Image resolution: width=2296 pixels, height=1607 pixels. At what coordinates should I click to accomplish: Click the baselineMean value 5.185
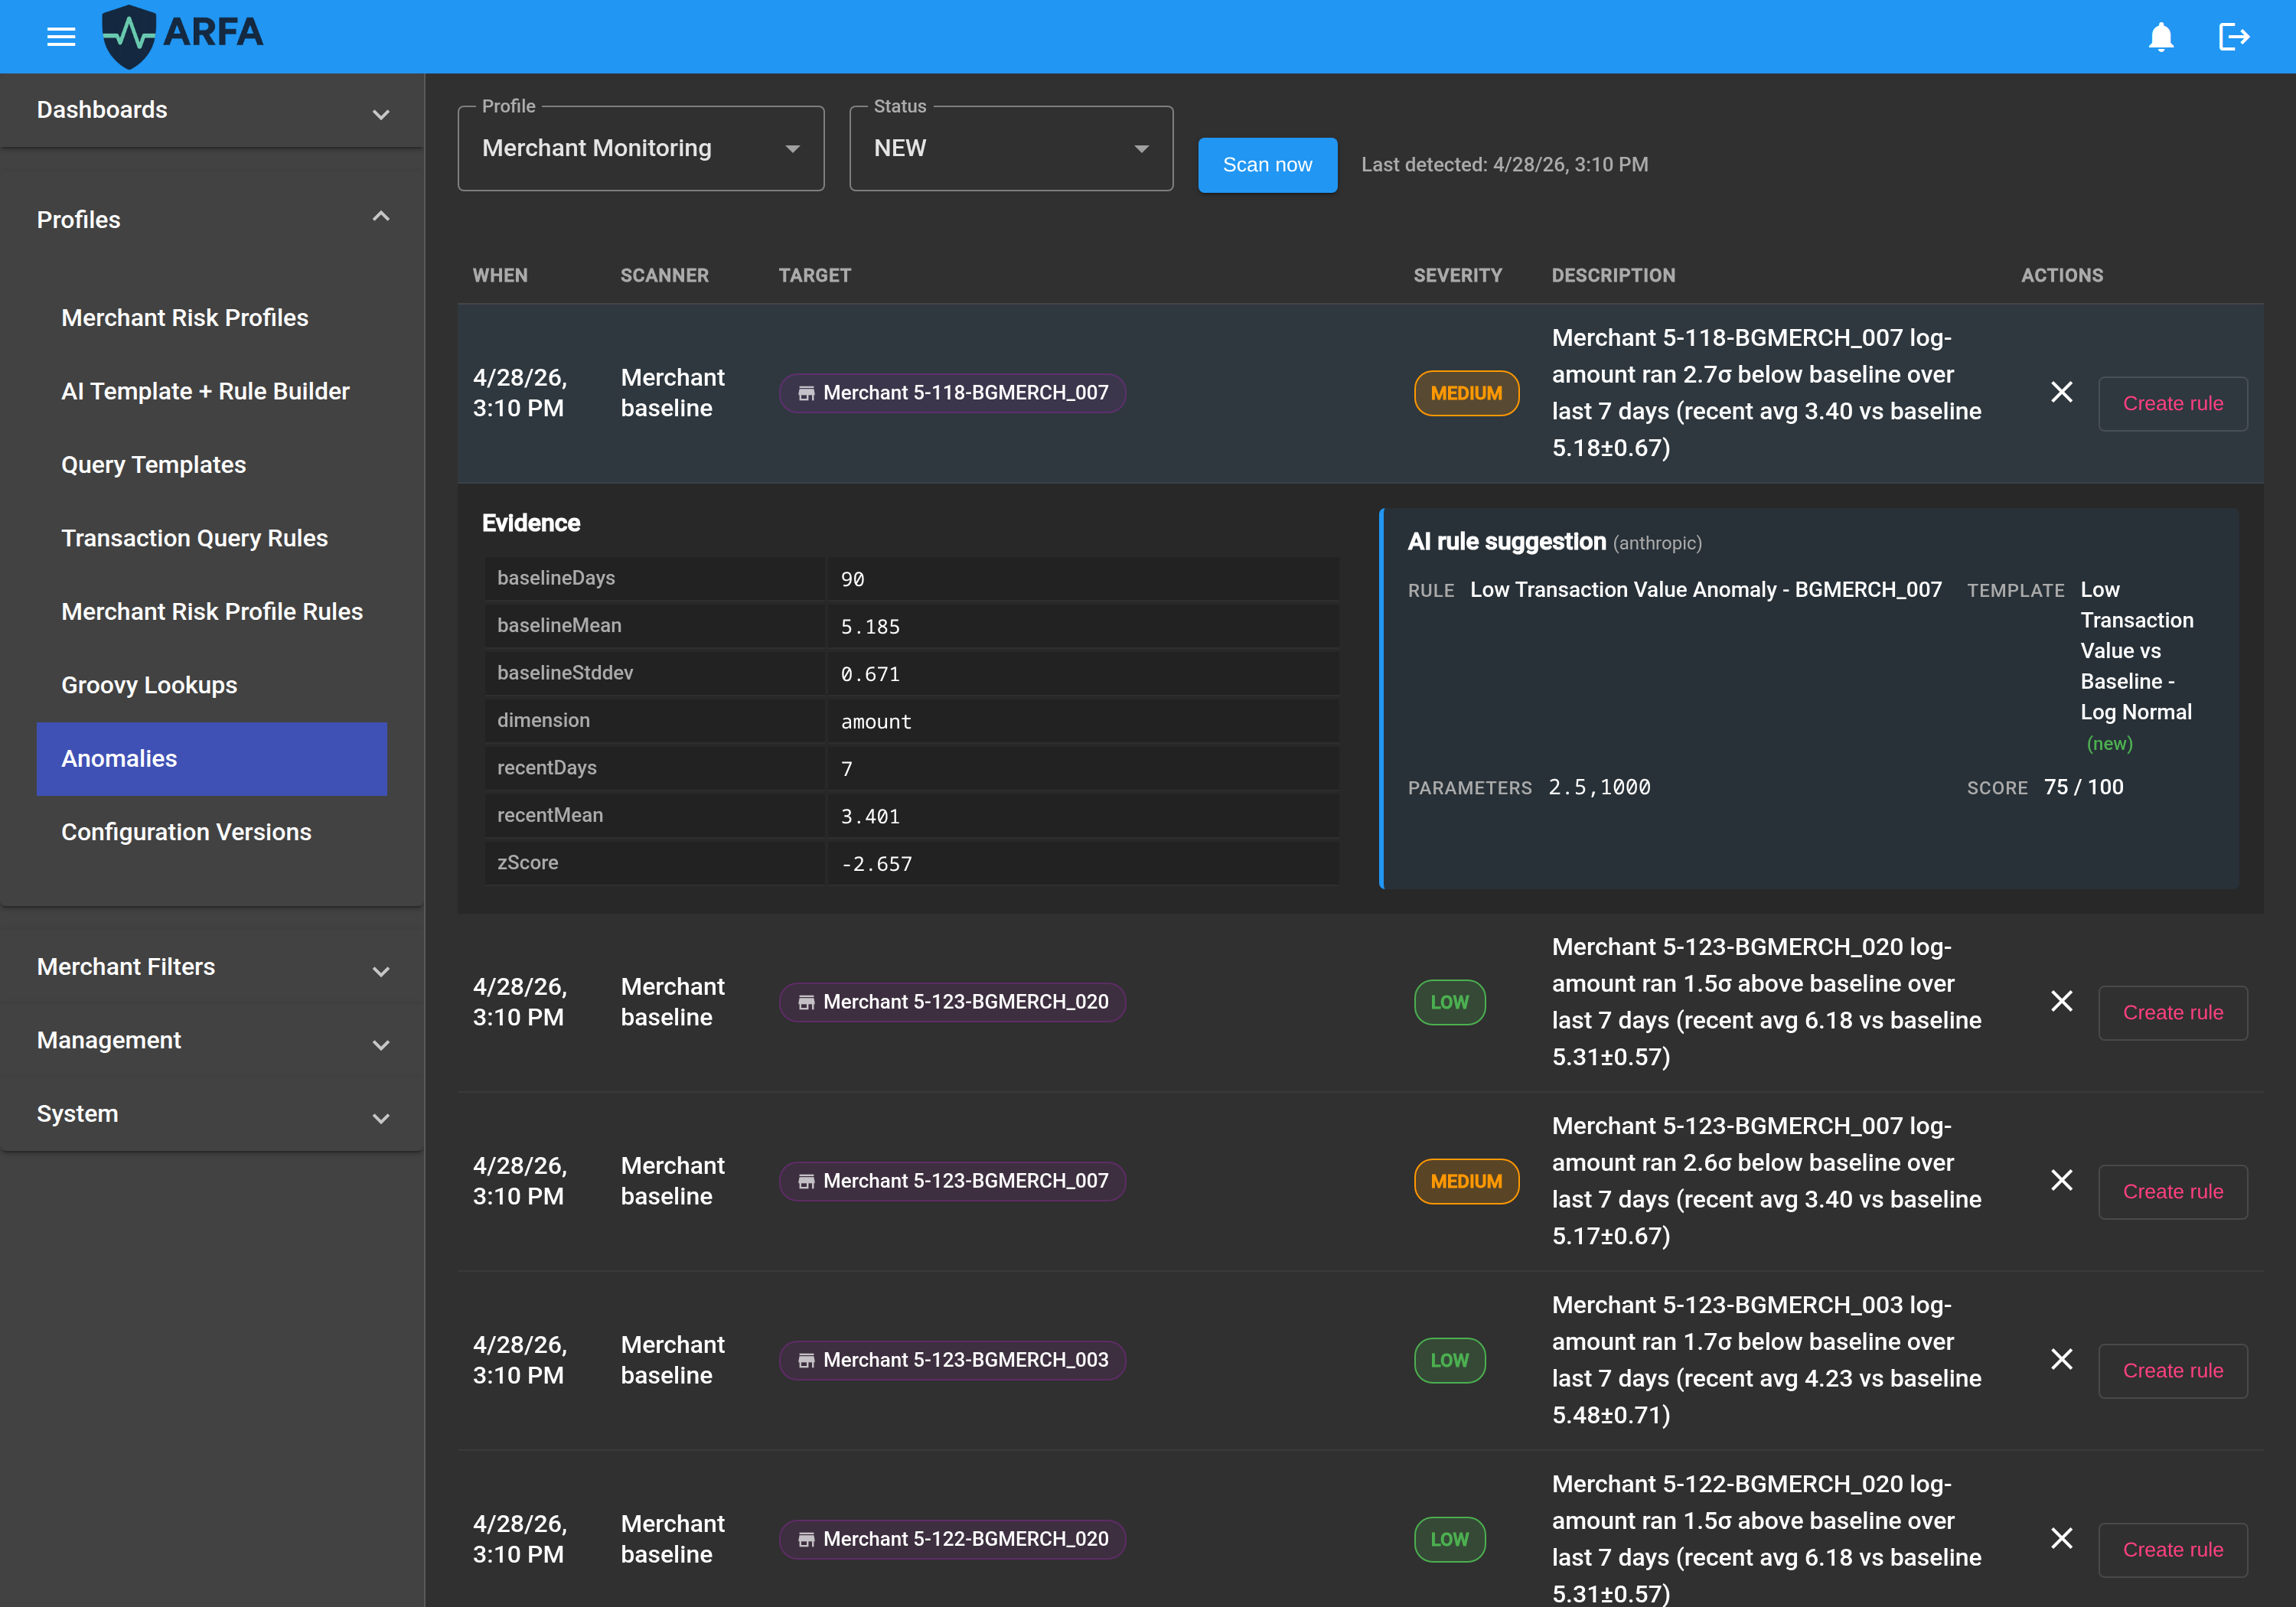click(870, 627)
